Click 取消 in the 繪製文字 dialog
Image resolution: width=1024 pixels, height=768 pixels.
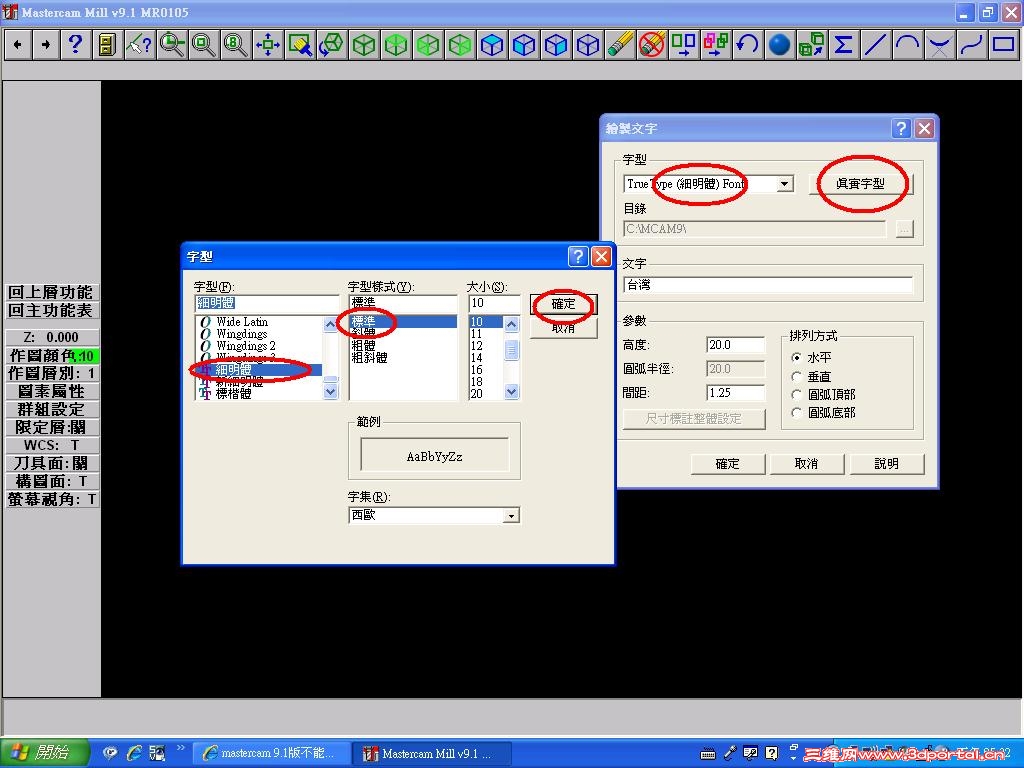807,464
